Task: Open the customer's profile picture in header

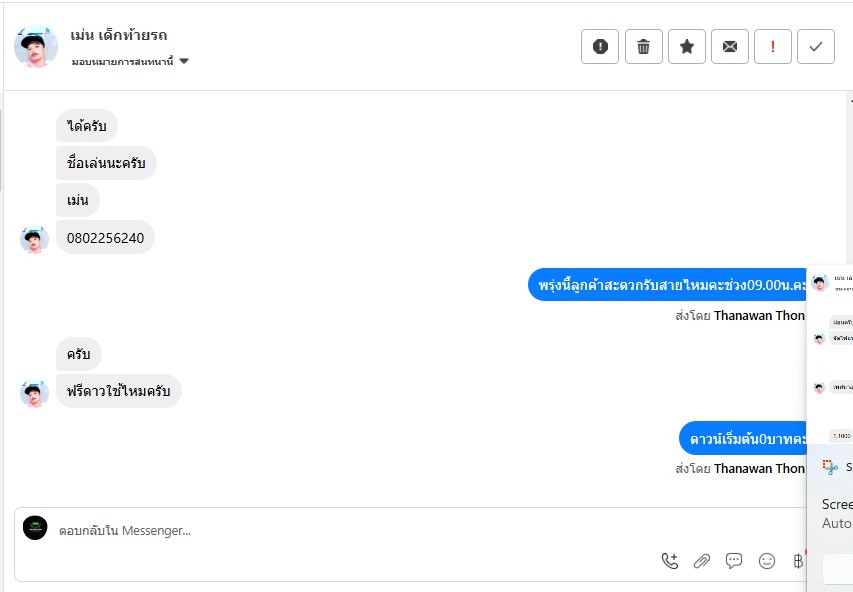Action: point(36,47)
